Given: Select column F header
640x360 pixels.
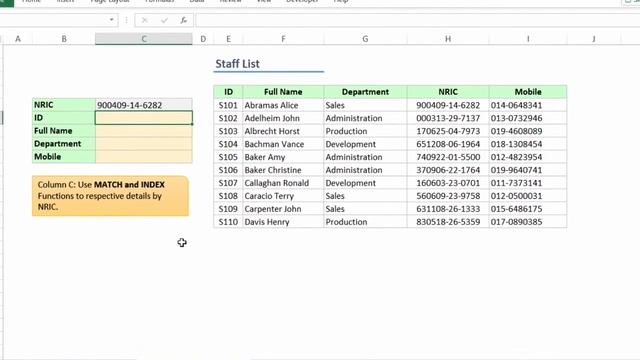Looking at the screenshot, I should (283, 39).
